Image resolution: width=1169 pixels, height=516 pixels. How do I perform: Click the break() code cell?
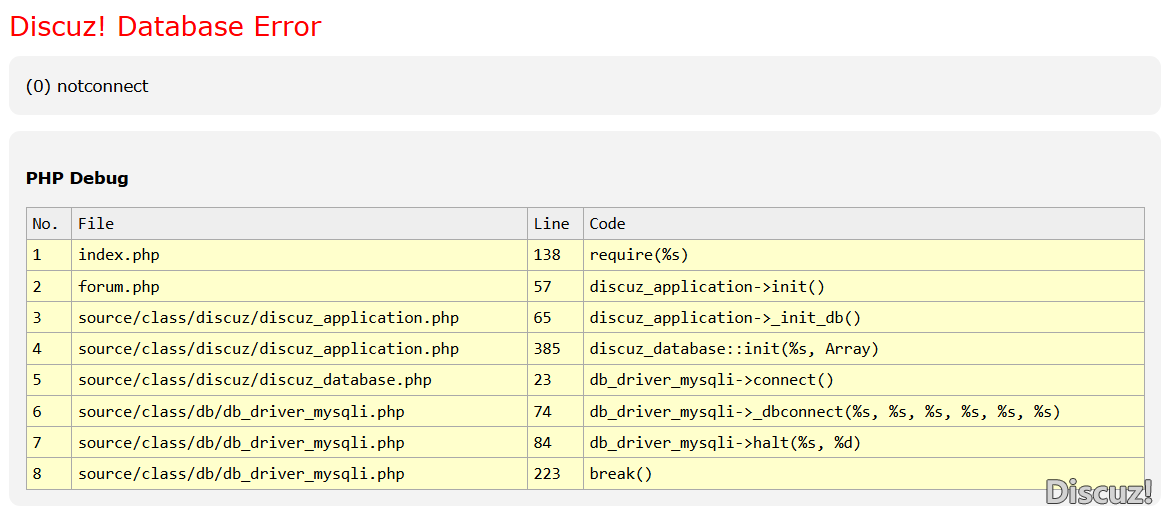621,474
